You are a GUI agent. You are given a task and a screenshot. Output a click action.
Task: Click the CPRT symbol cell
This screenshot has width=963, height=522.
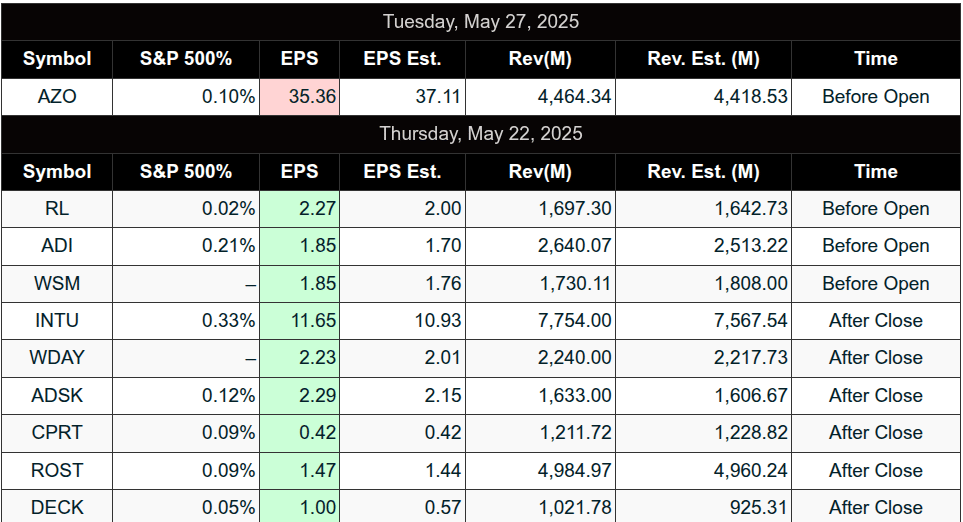click(x=57, y=433)
